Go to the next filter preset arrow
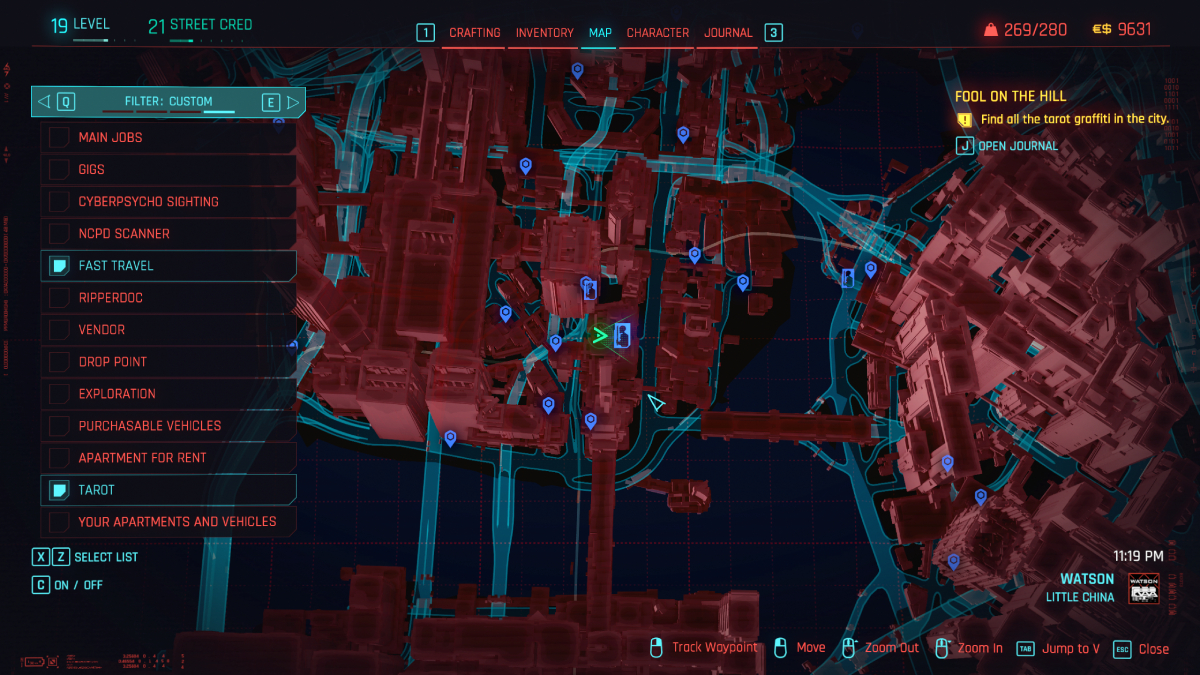The image size is (1200, 675). pyautogui.click(x=293, y=101)
